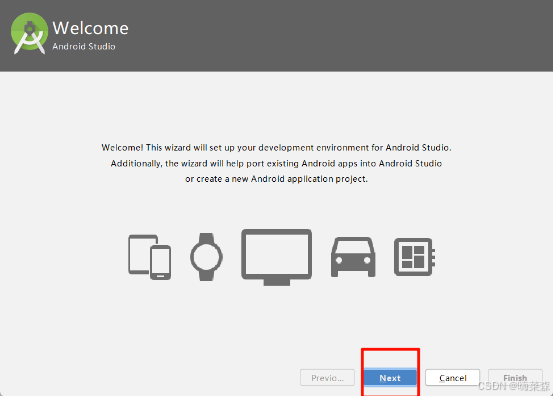Click the TV monitor icon

point(277,257)
